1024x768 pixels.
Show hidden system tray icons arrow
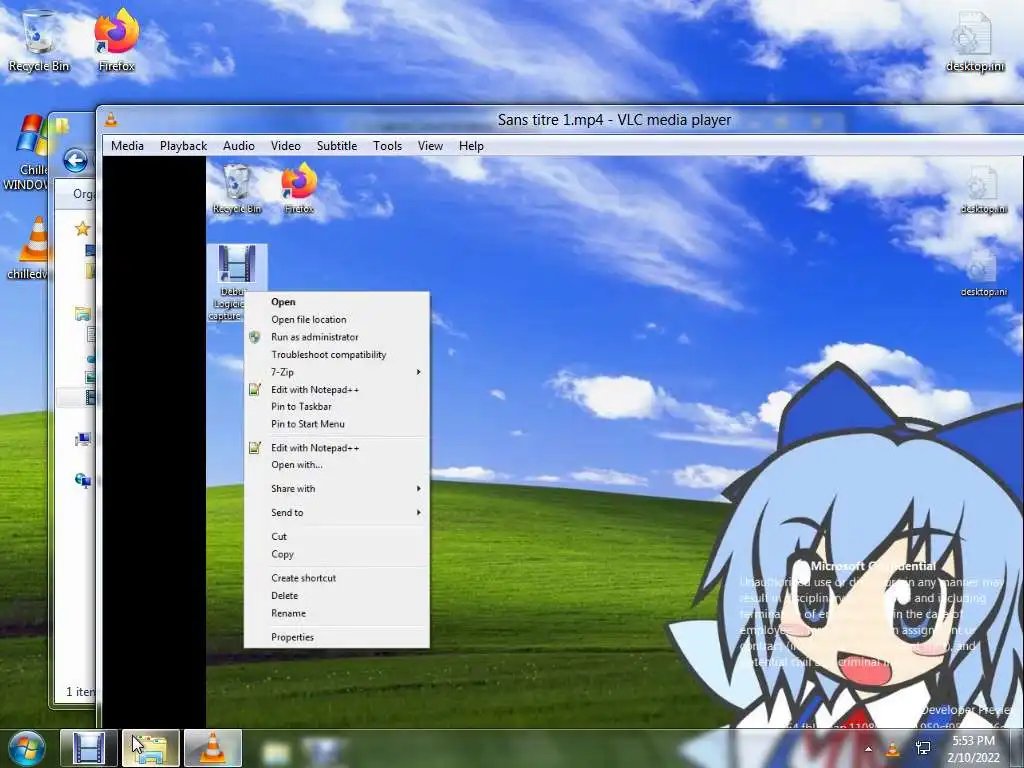(868, 749)
